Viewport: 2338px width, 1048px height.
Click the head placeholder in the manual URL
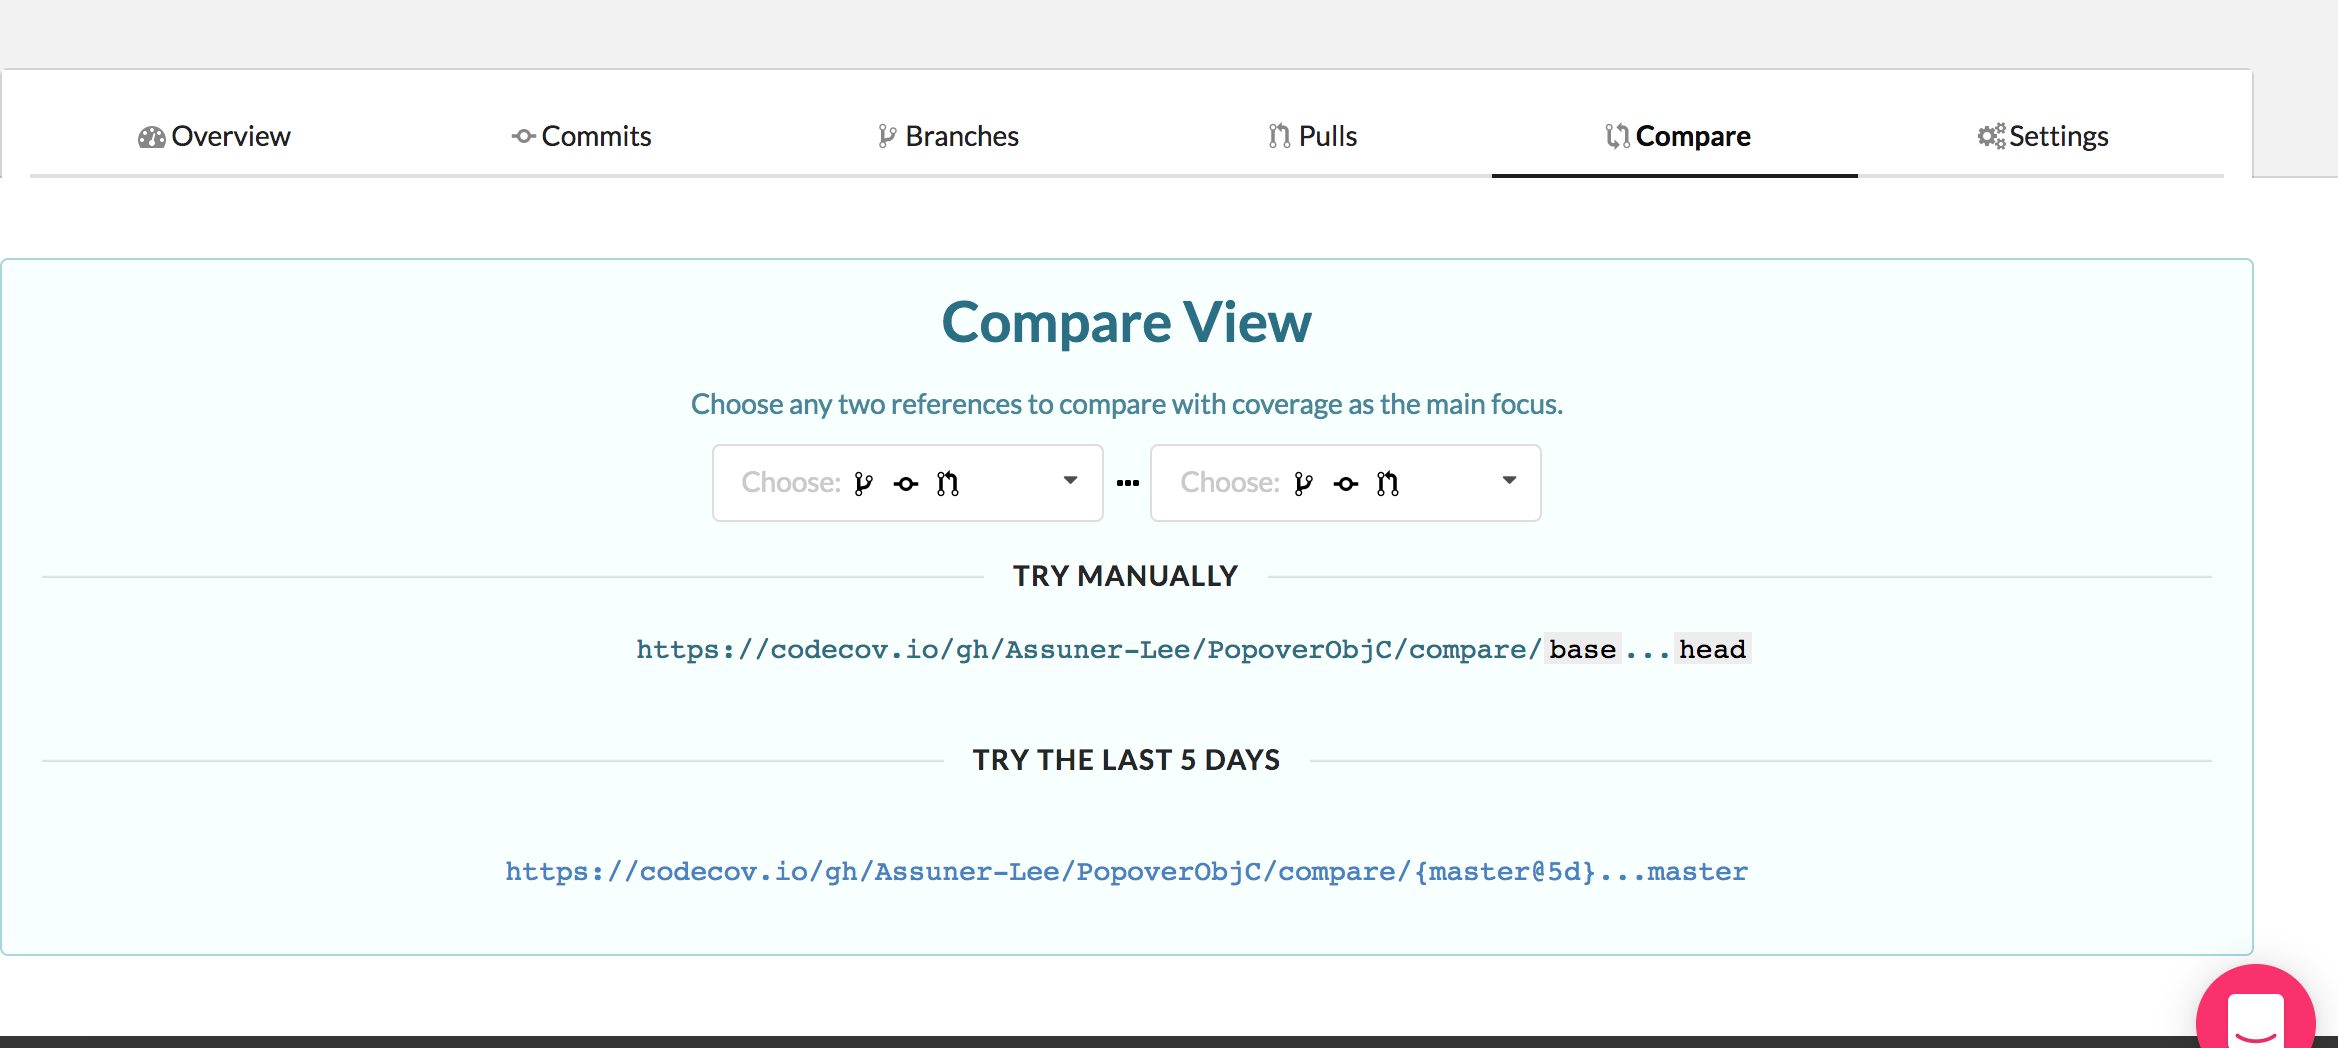tap(1712, 649)
